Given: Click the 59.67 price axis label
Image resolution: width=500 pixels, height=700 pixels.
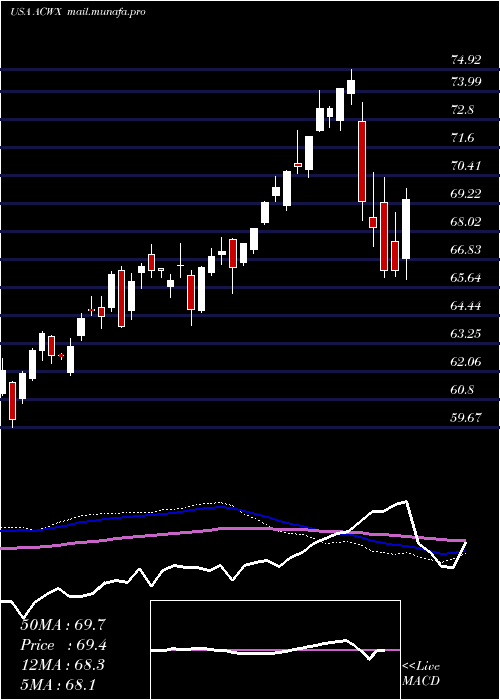Looking at the screenshot, I should 466,418.
